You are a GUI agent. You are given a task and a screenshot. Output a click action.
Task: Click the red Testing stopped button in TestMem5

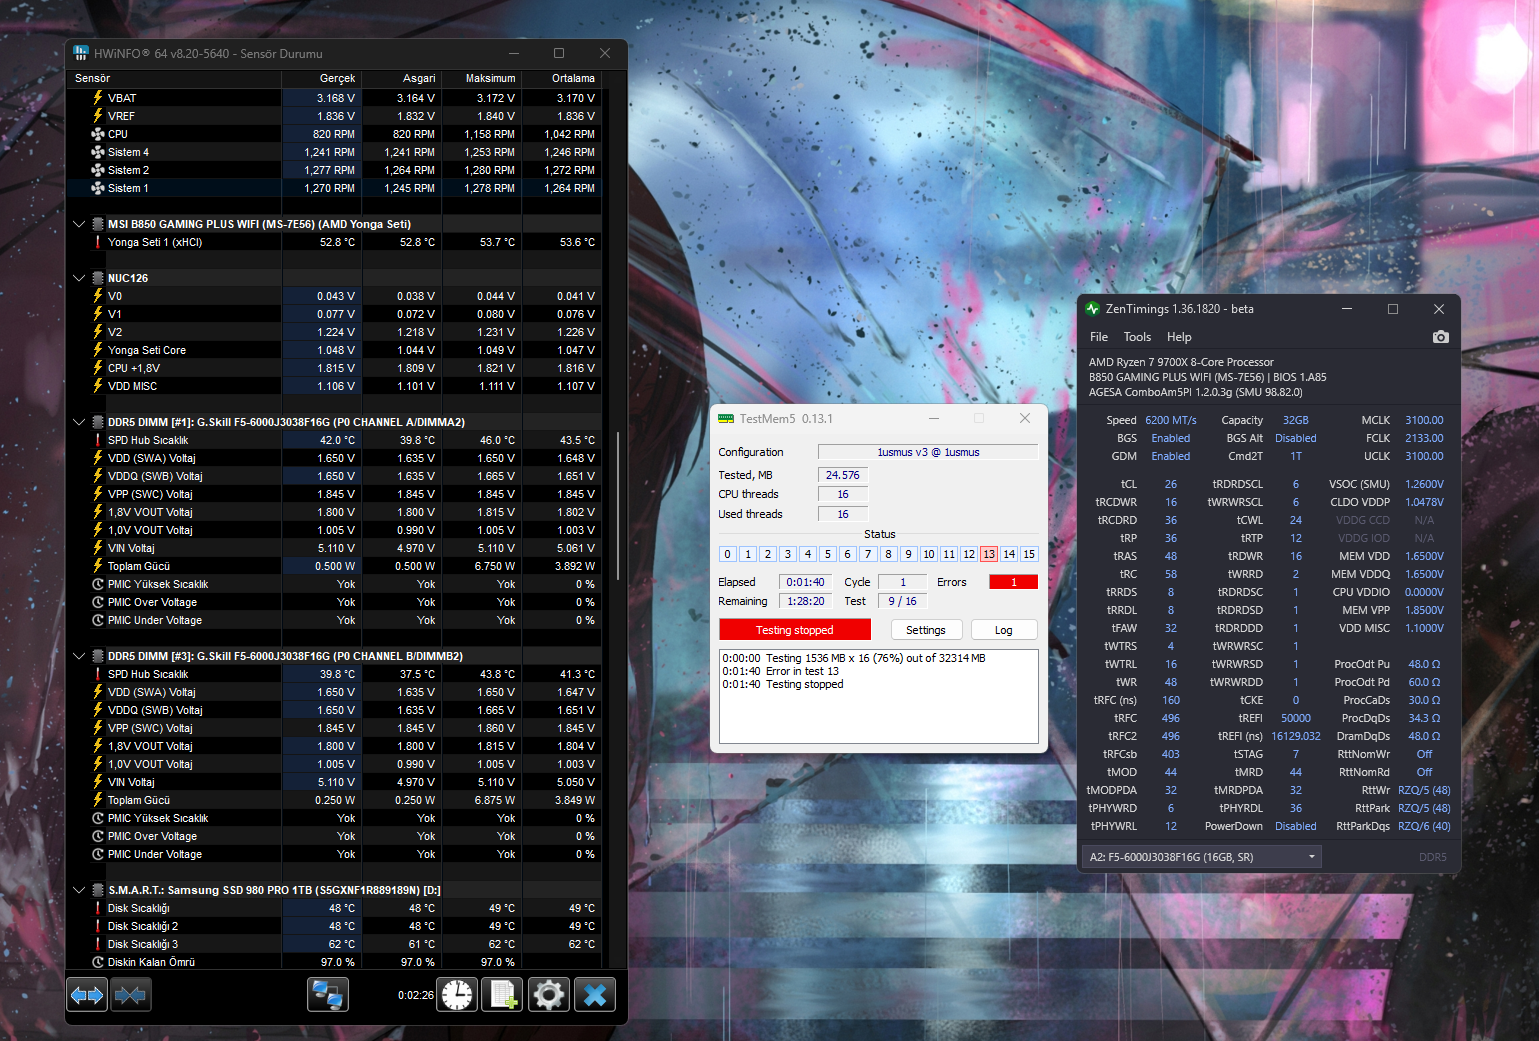pyautogui.click(x=795, y=630)
